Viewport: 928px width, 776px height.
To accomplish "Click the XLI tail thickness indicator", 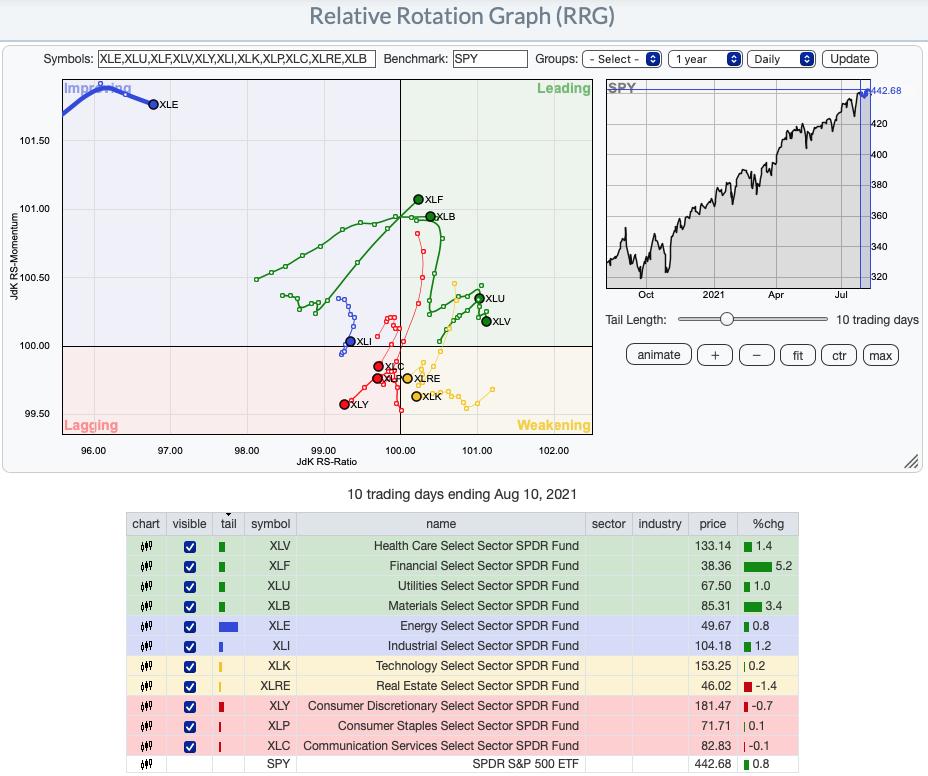I will [221, 647].
